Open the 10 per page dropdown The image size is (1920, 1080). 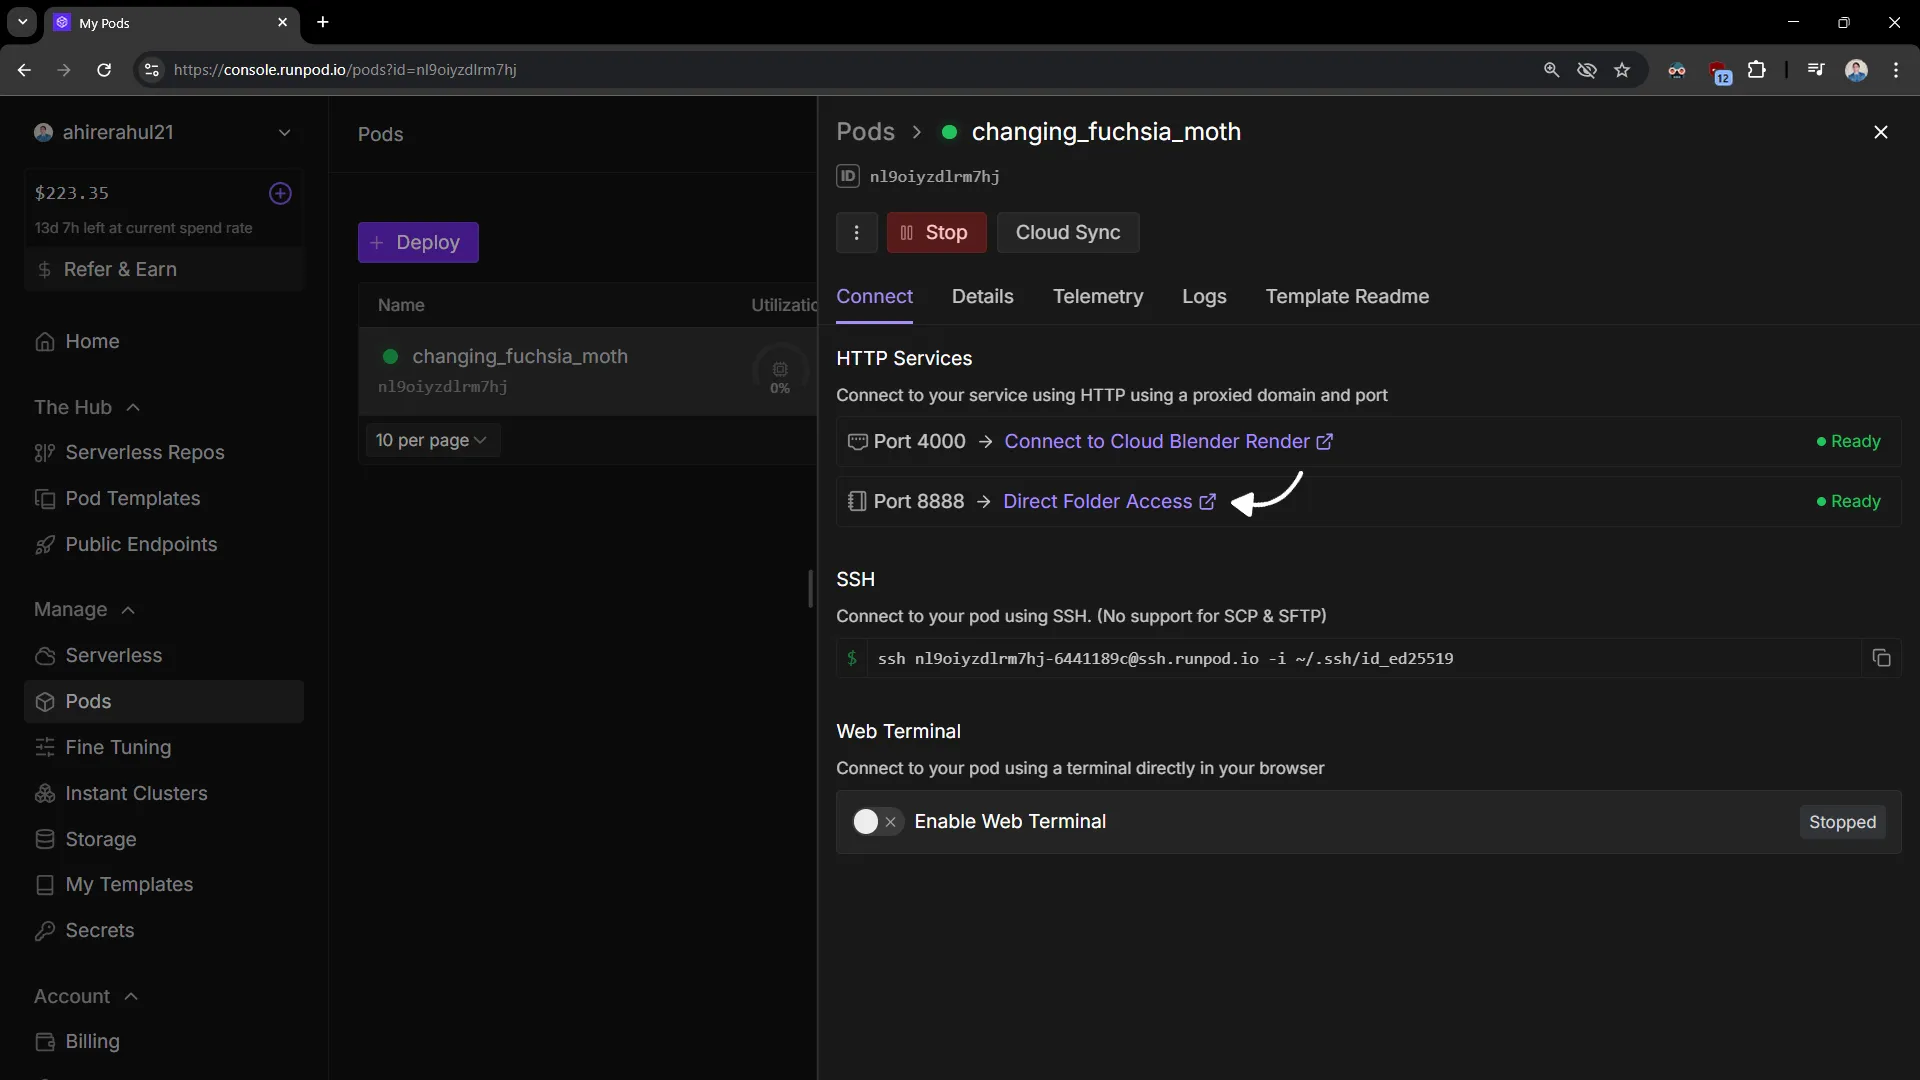431,440
